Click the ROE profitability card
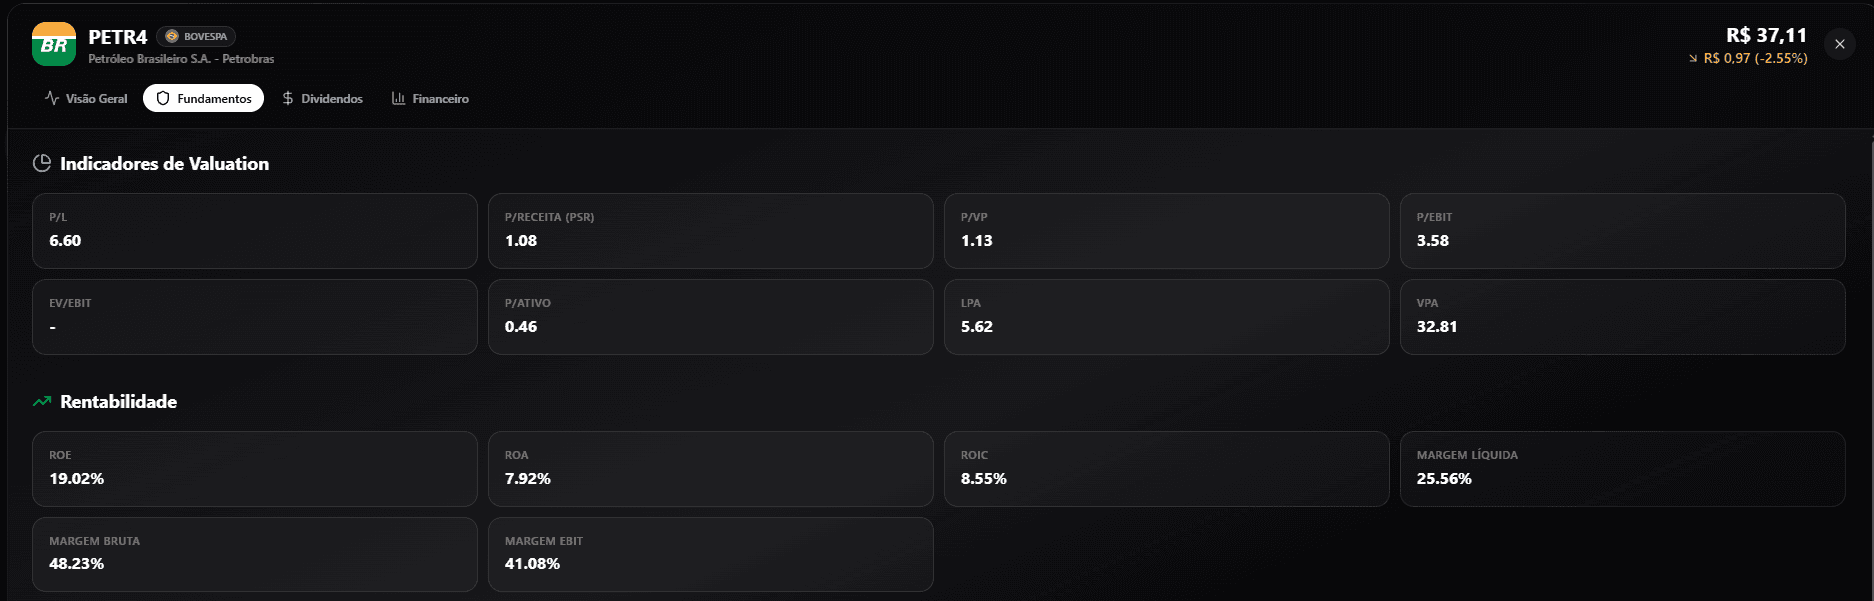 click(x=254, y=469)
